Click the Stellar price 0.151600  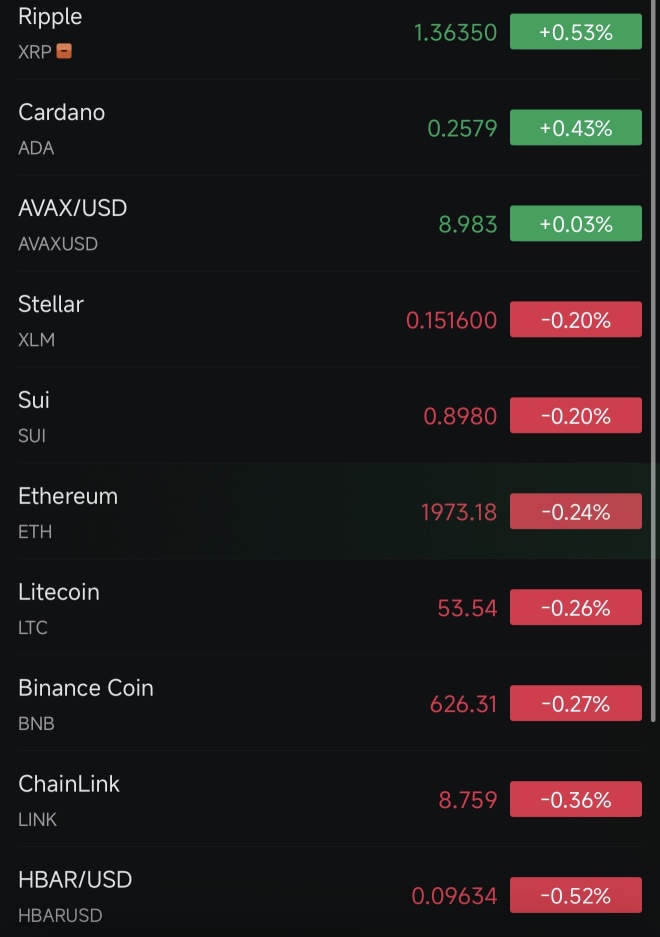(x=451, y=320)
